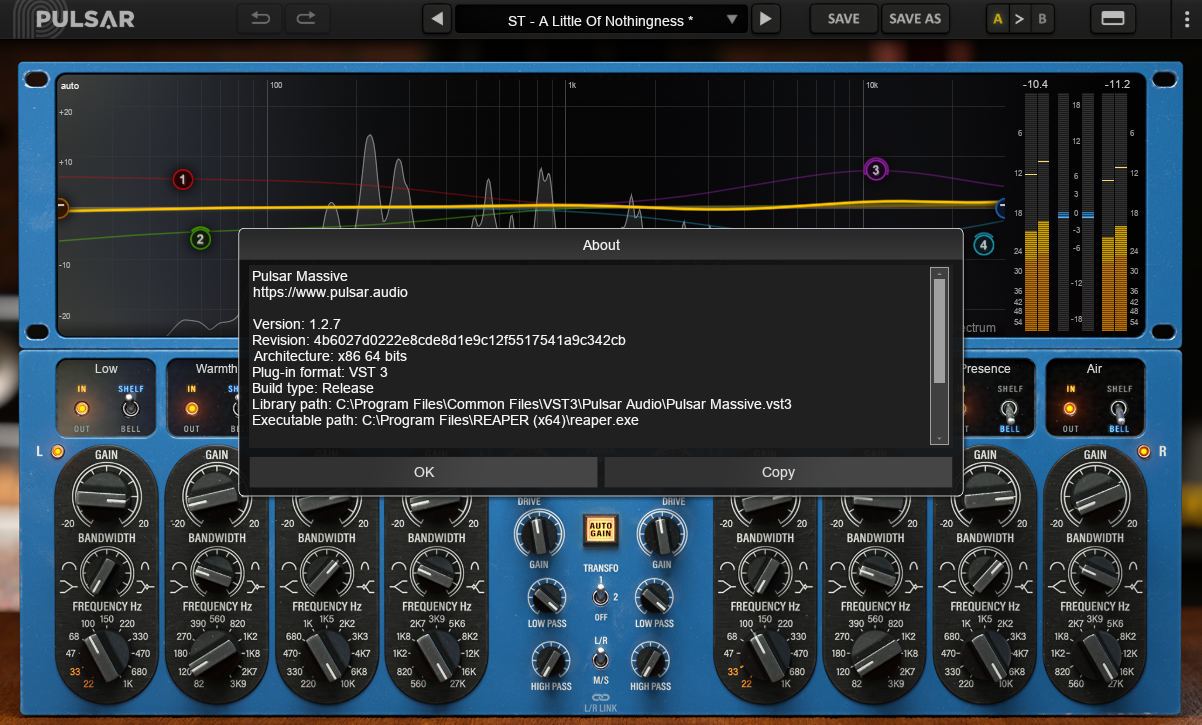
Task: Click the right HIGH PASS filter knob
Action: 650,661
